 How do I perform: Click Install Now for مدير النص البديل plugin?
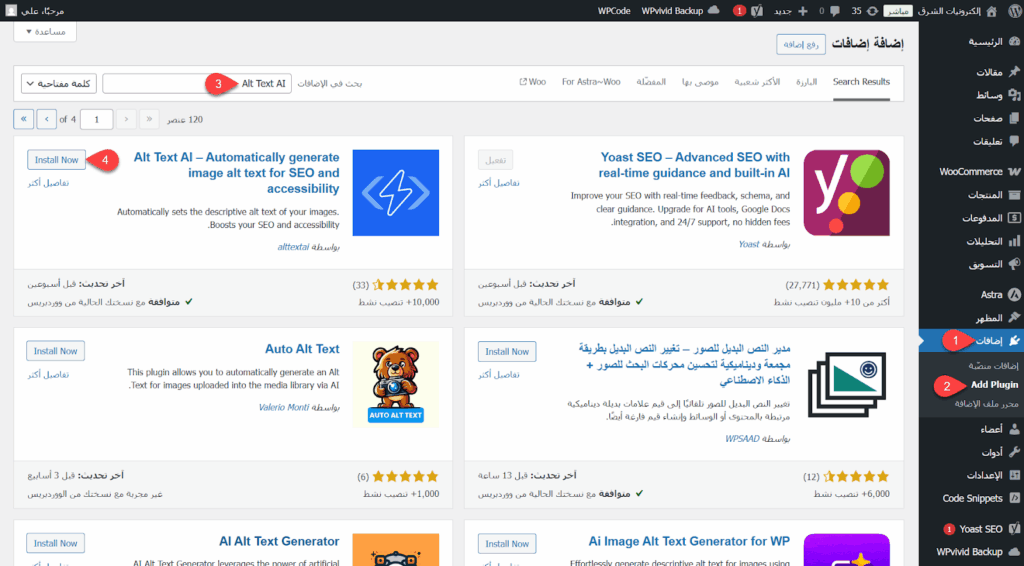pyautogui.click(x=507, y=351)
